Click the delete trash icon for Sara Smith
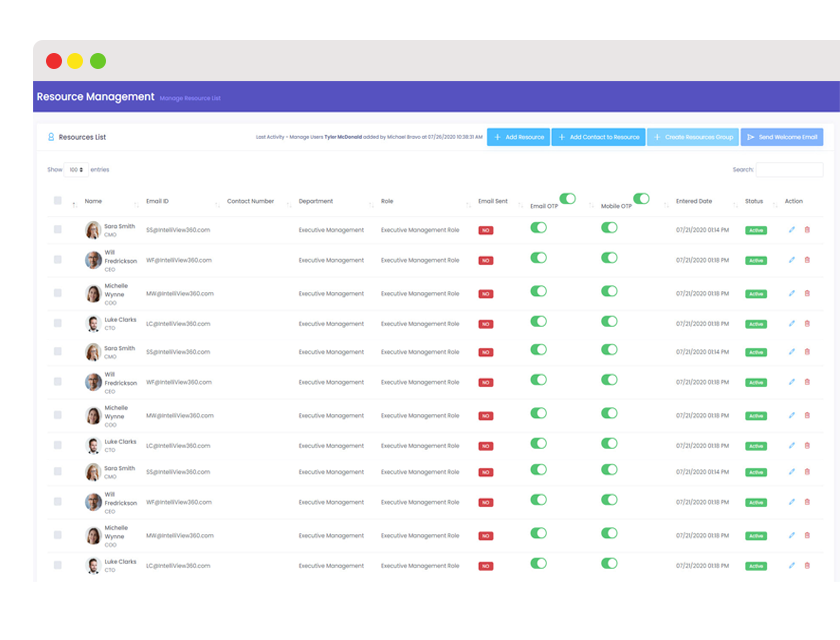Image resolution: width=840 pixels, height=640 pixels. point(808,230)
